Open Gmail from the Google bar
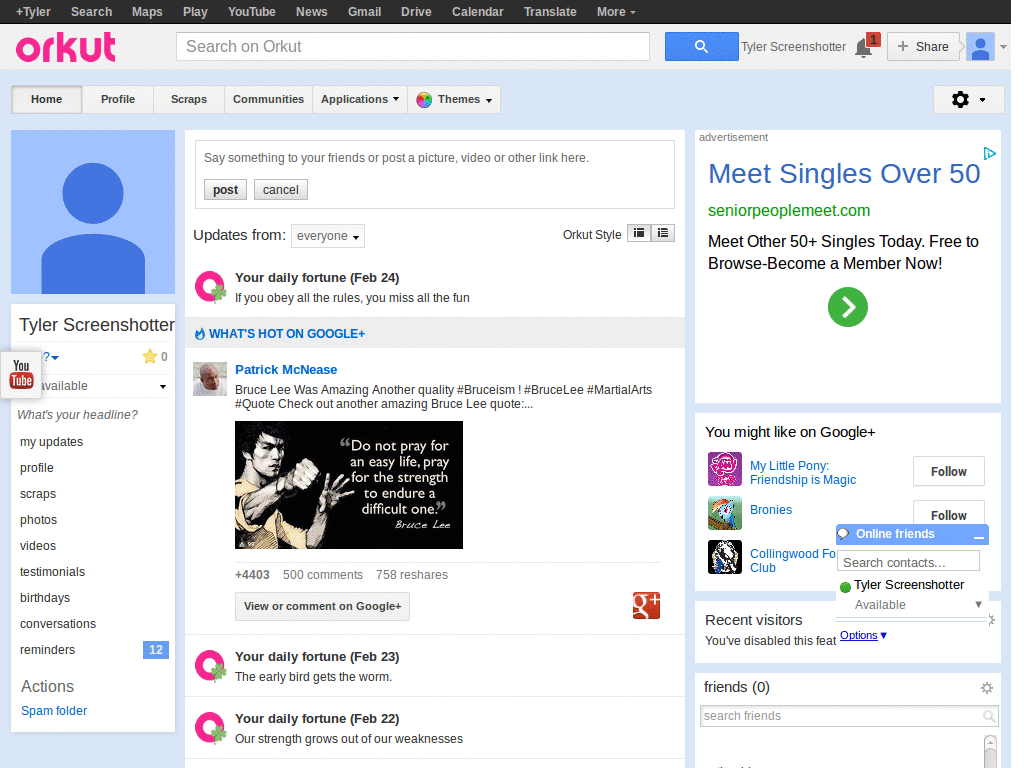1024x768 pixels. click(364, 12)
